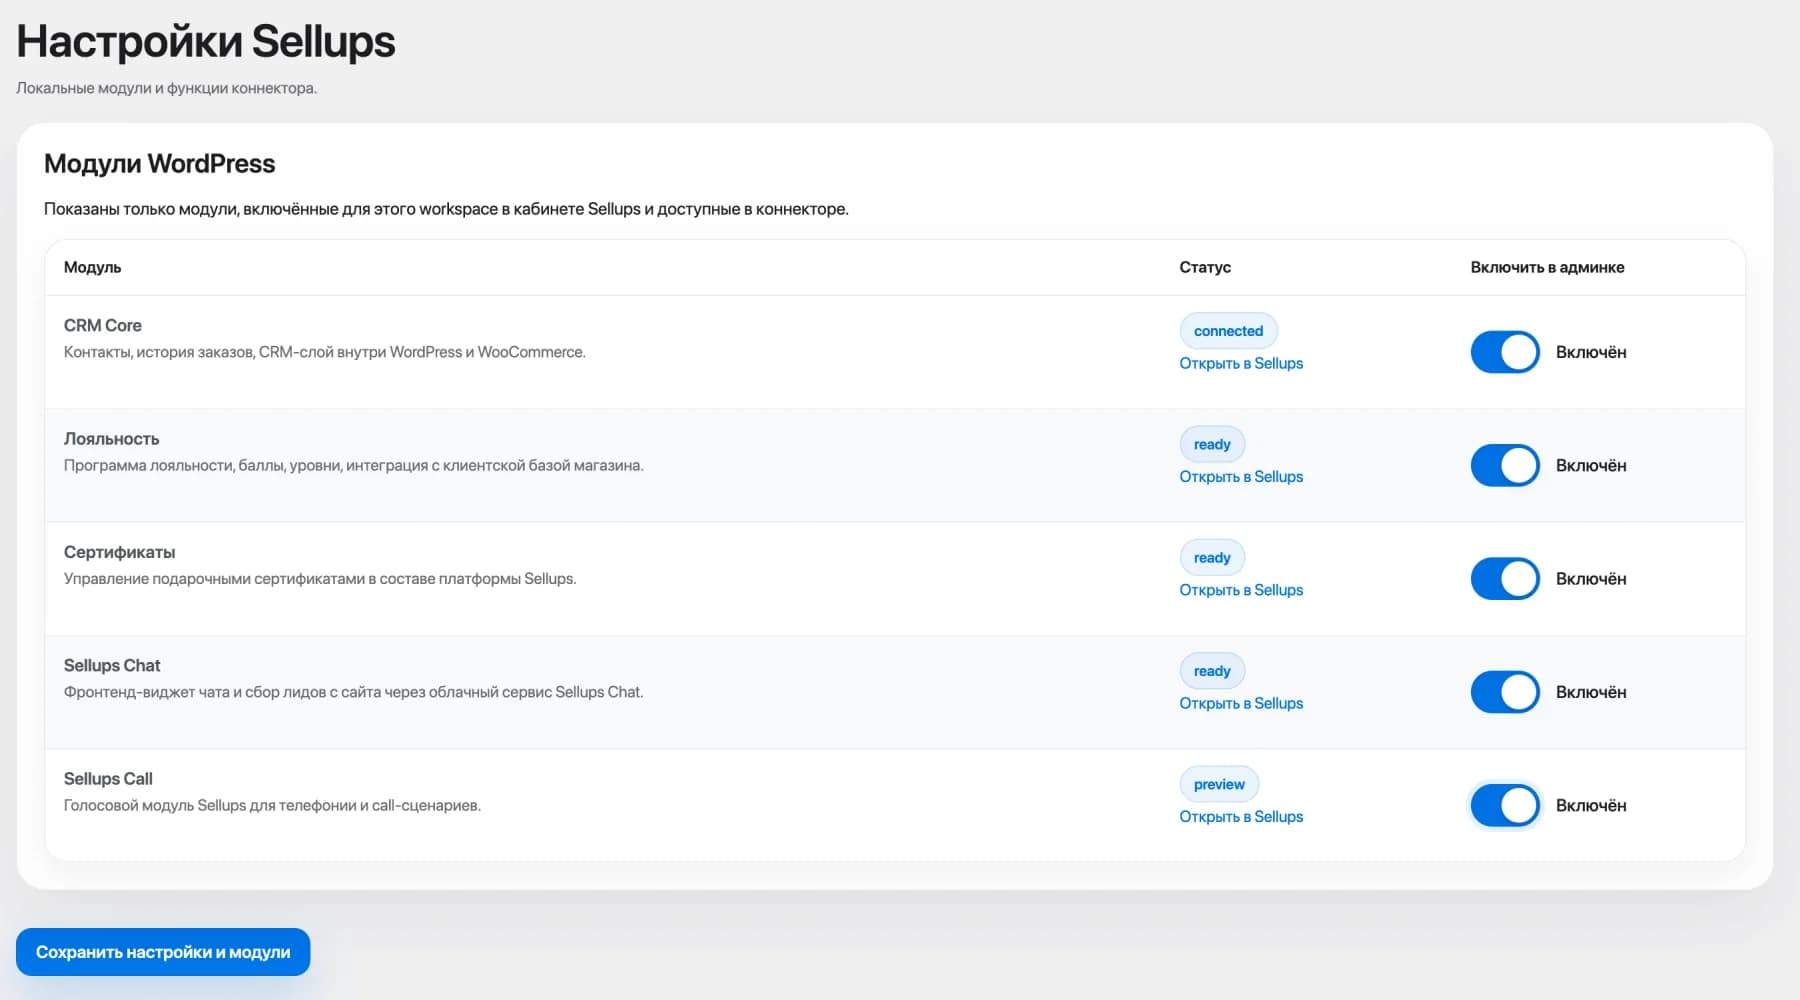Switch off the Sellups Chat module toggle
1800x1000 pixels.
(1504, 692)
